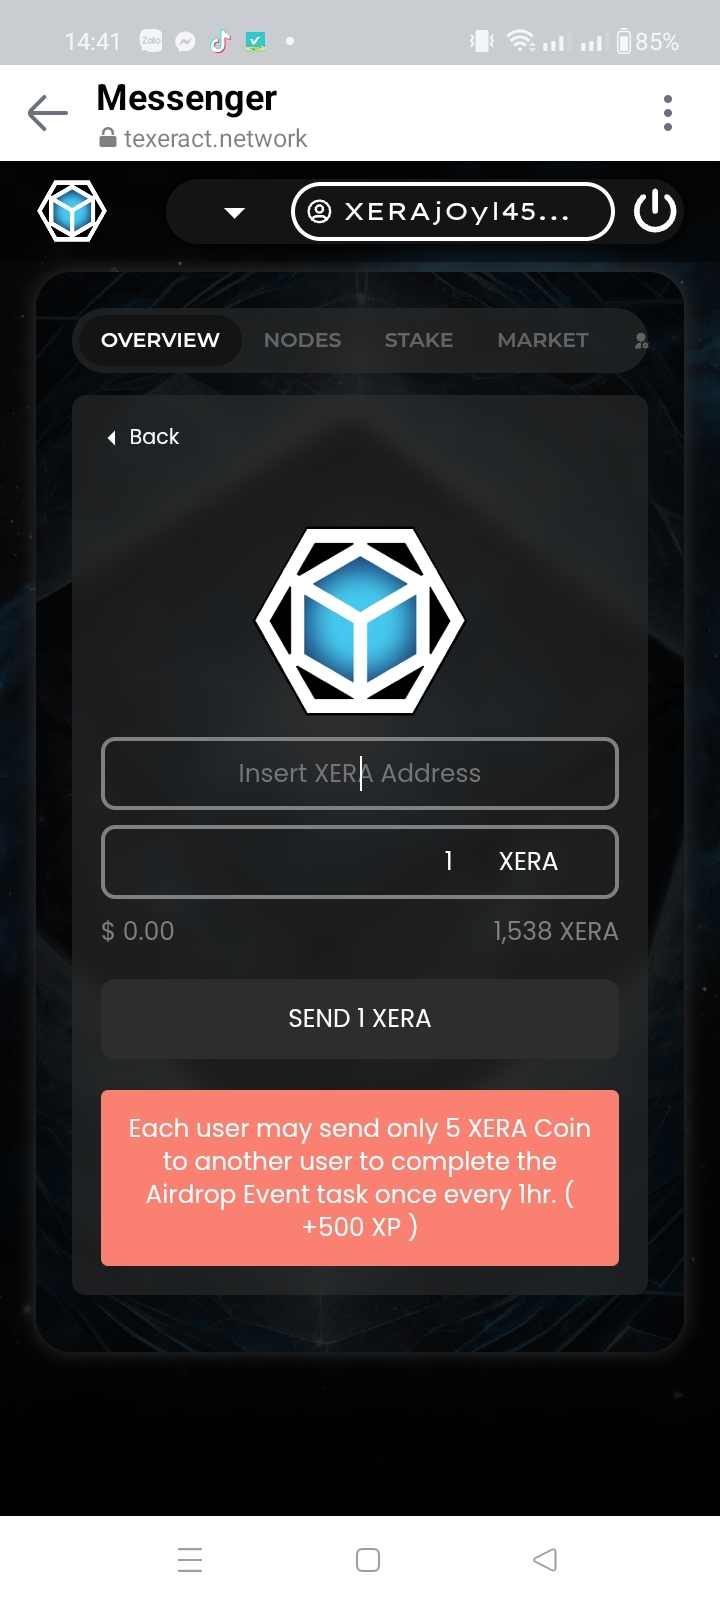This screenshot has width=720, height=1604.
Task: Open the STAKE tab
Action: pyautogui.click(x=419, y=340)
